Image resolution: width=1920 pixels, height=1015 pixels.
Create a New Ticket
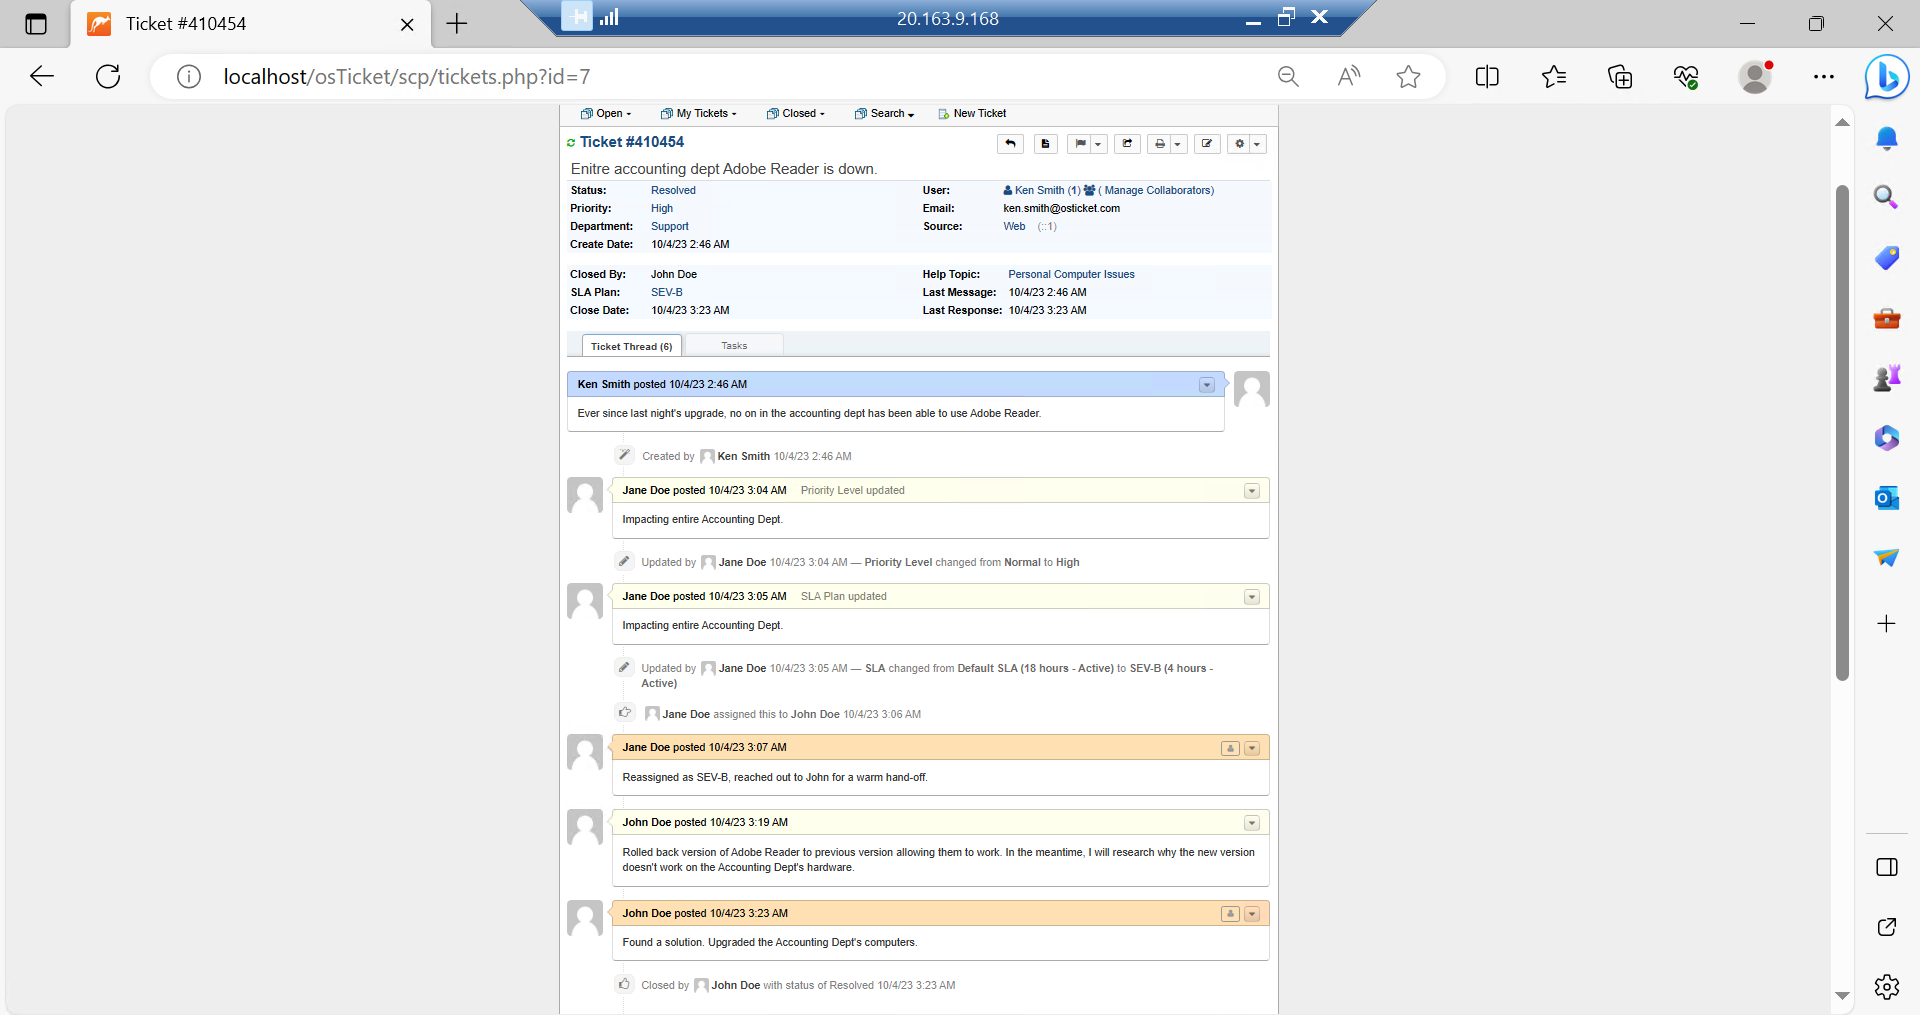[x=978, y=113]
